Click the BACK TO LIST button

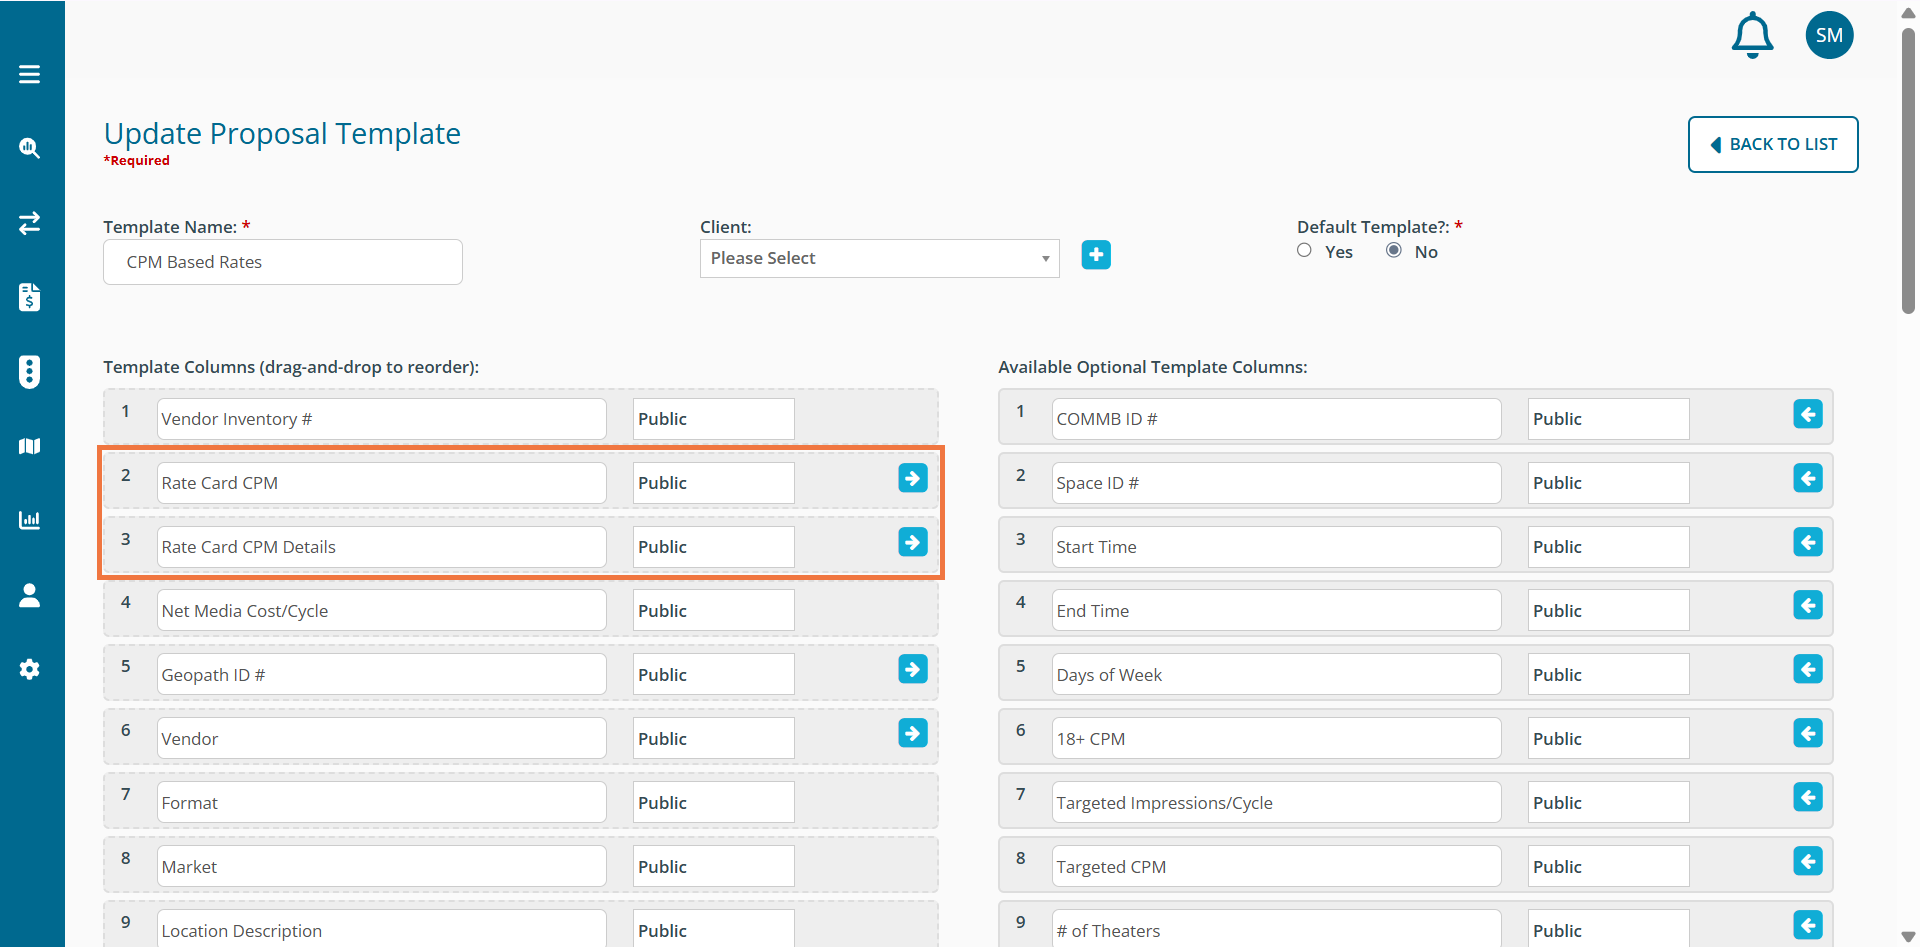coord(1772,144)
